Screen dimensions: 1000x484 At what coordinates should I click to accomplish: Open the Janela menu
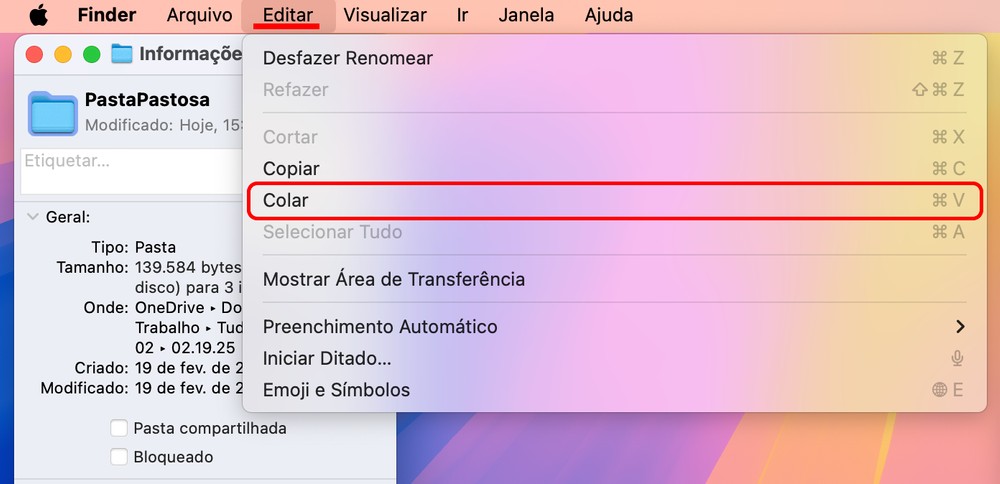tap(526, 15)
